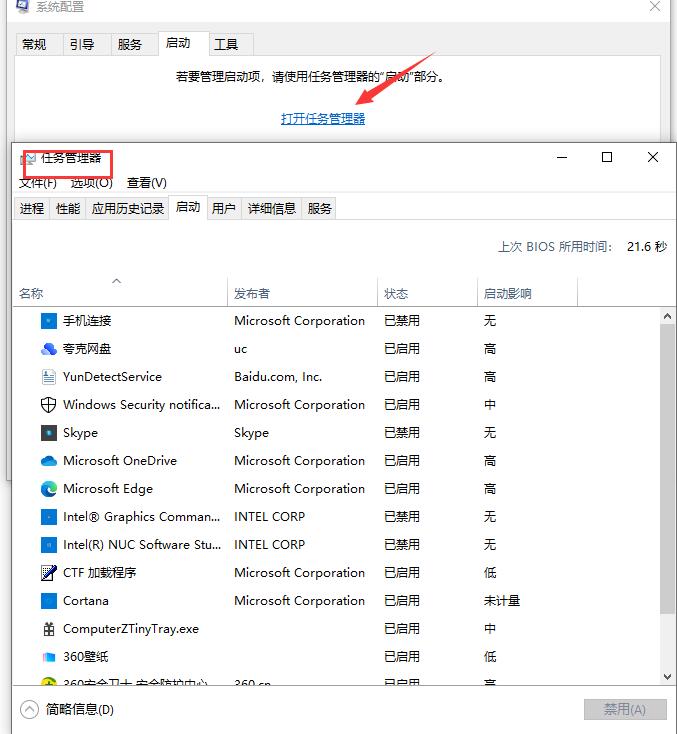
Task: Switch to the 性能 tab
Action: click(x=68, y=208)
